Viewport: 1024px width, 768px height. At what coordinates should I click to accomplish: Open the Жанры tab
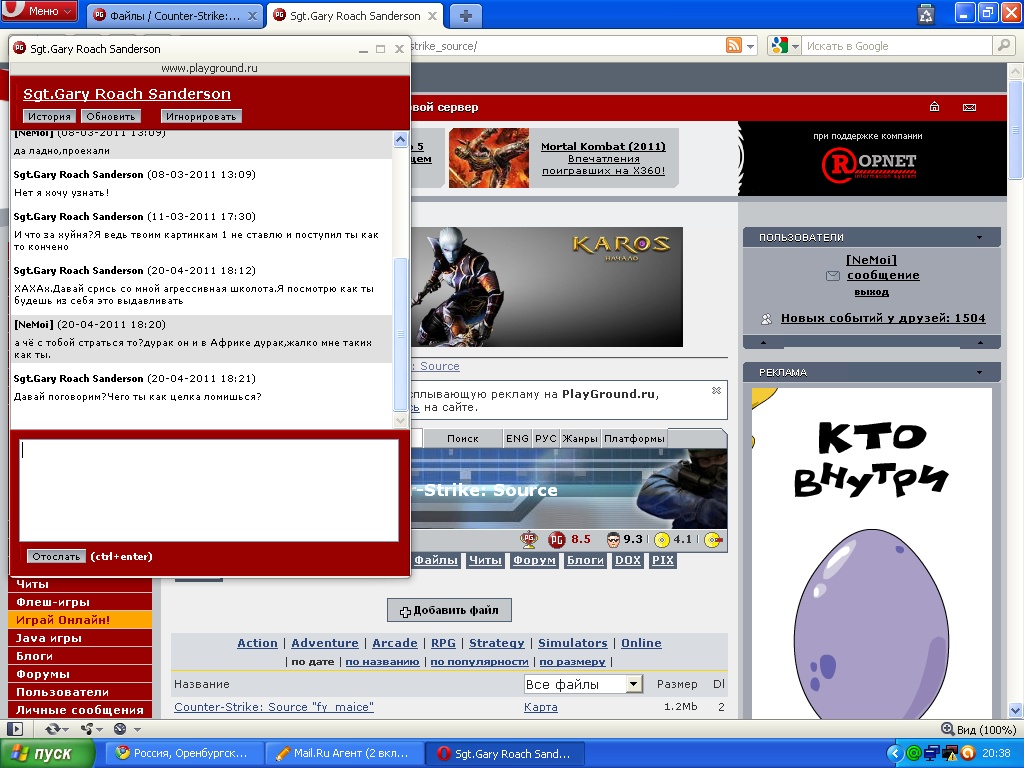[580, 438]
